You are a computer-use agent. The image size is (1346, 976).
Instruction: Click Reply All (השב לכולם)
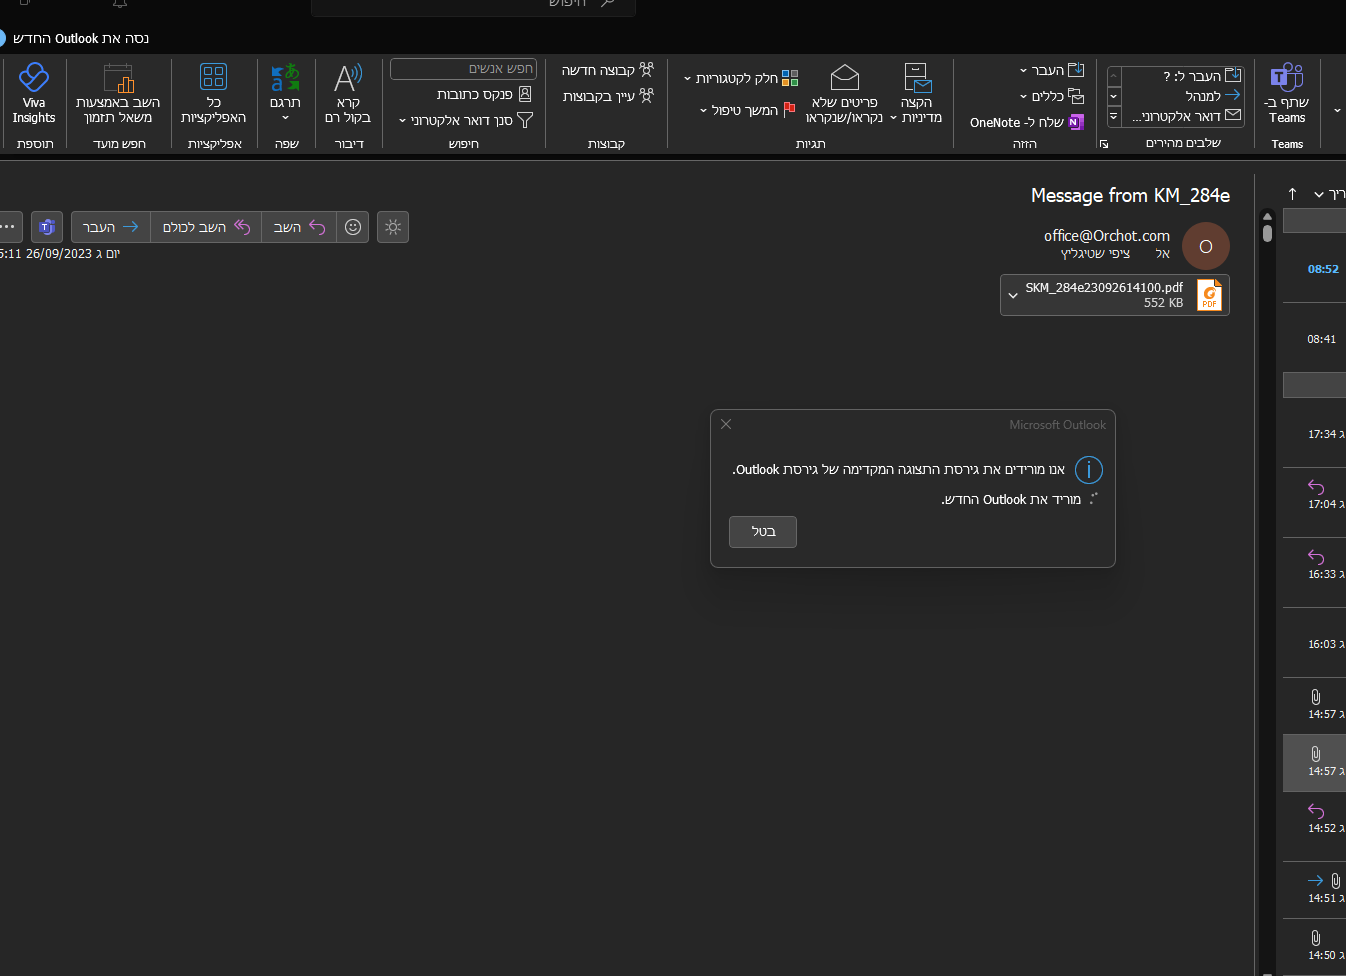pyautogui.click(x=206, y=227)
